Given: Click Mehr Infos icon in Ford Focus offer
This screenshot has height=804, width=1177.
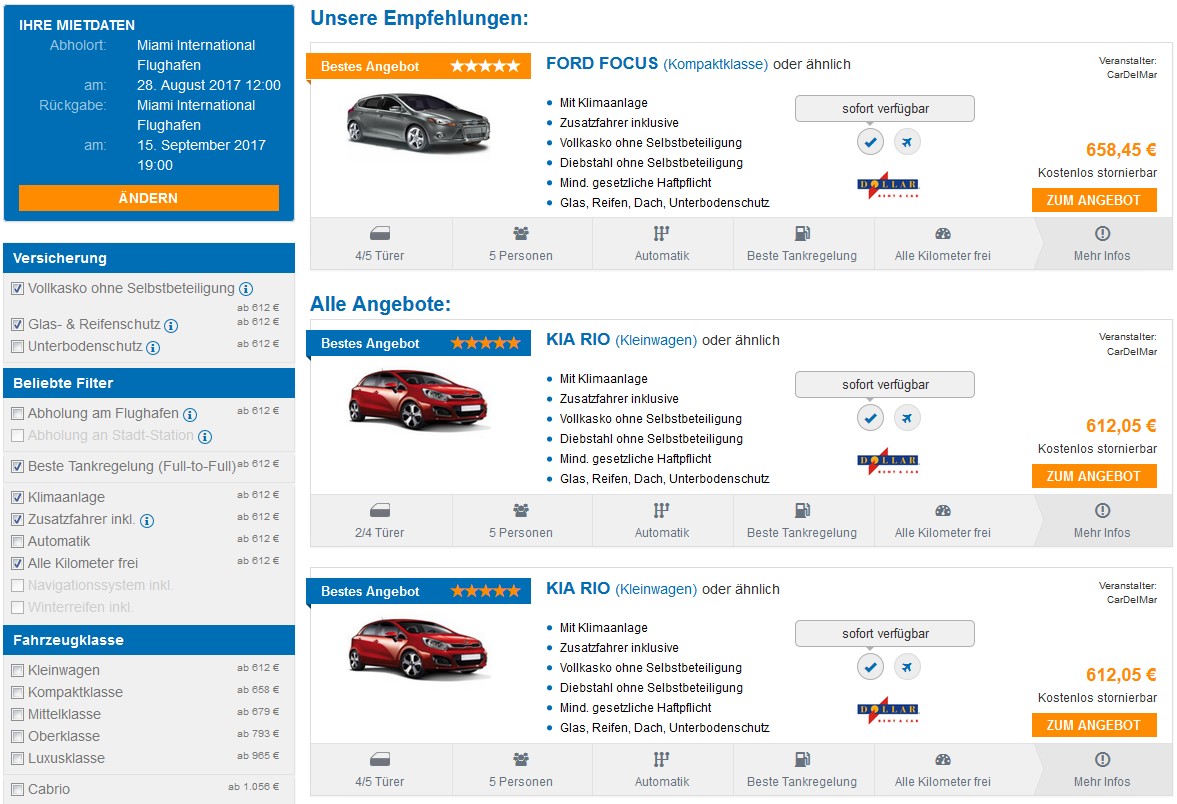Looking at the screenshot, I should (1102, 233).
